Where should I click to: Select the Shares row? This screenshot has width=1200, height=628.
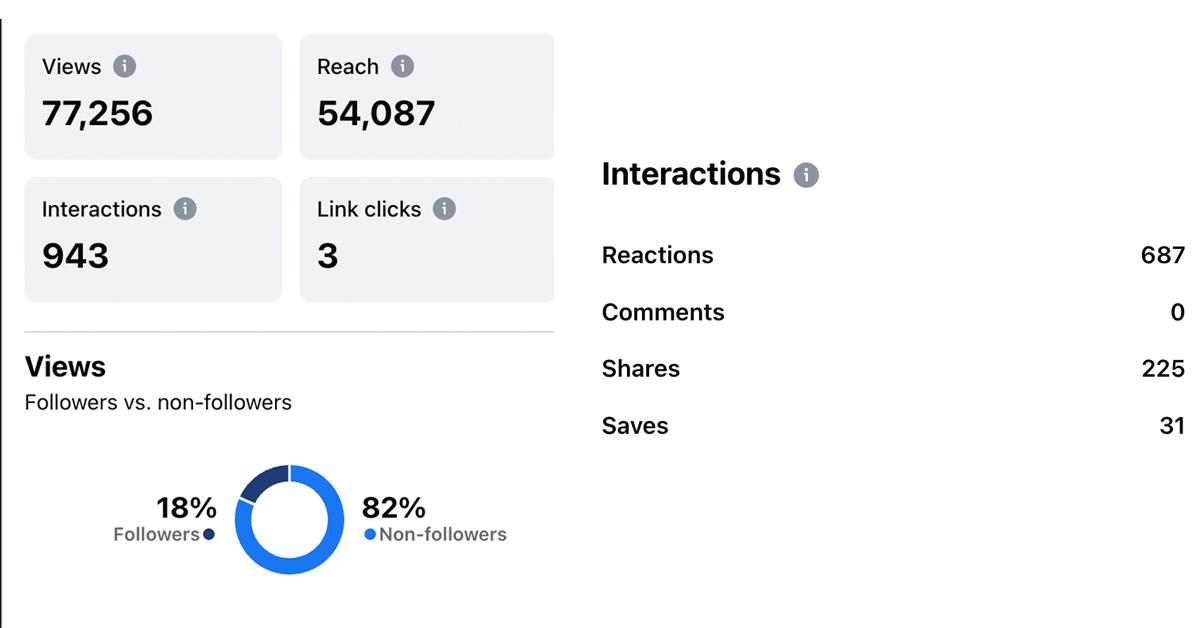893,369
